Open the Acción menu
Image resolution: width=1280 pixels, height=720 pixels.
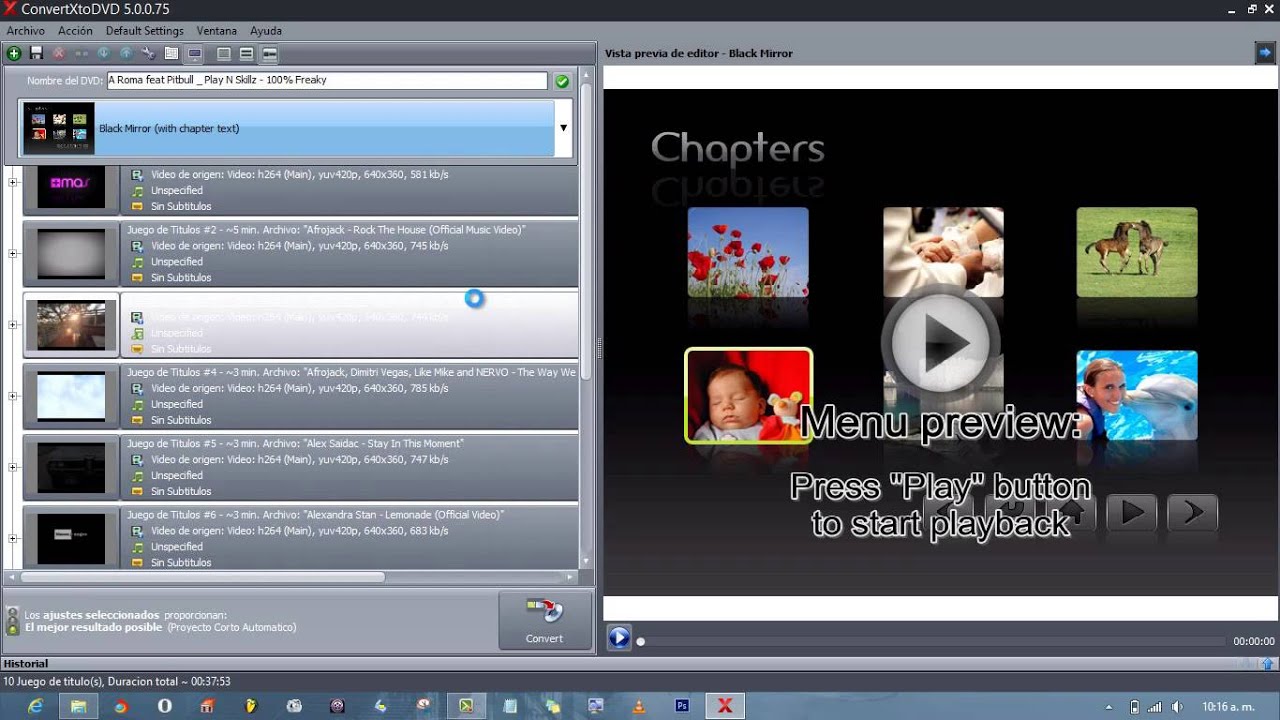coord(75,31)
